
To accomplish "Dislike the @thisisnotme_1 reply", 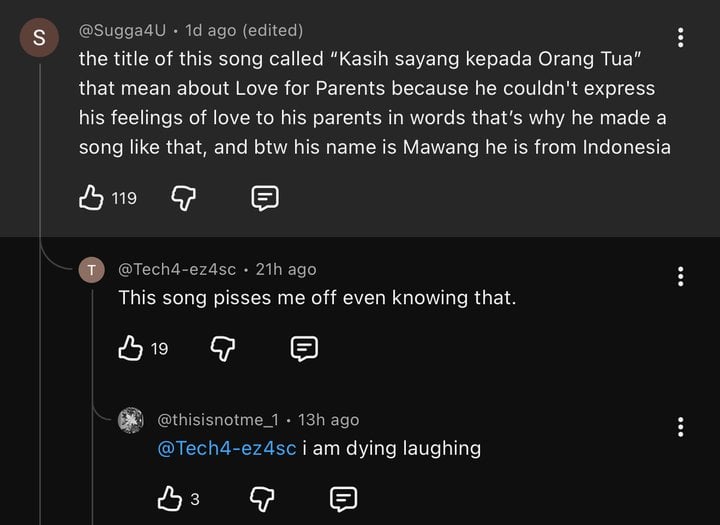I will click(262, 498).
